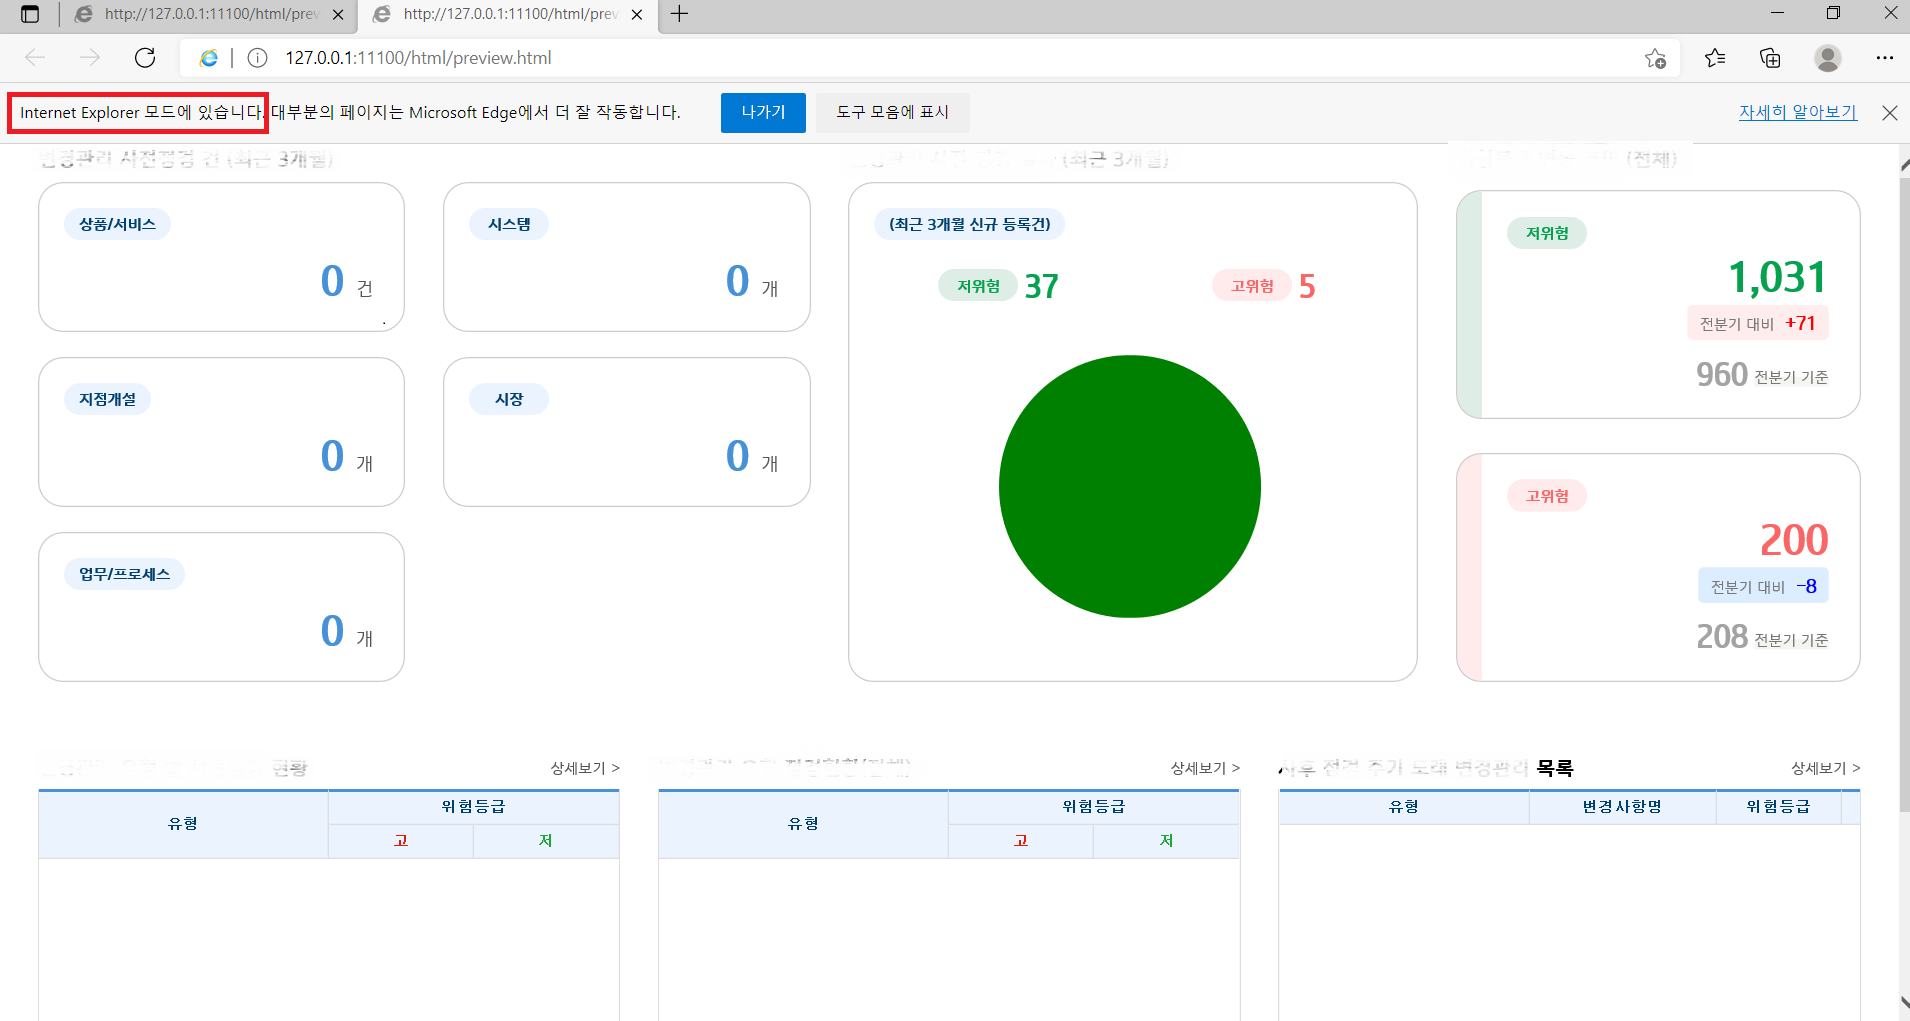The height and width of the screenshot is (1021, 1910).
Task: Open site information icon next to URL
Action: pyautogui.click(x=257, y=58)
